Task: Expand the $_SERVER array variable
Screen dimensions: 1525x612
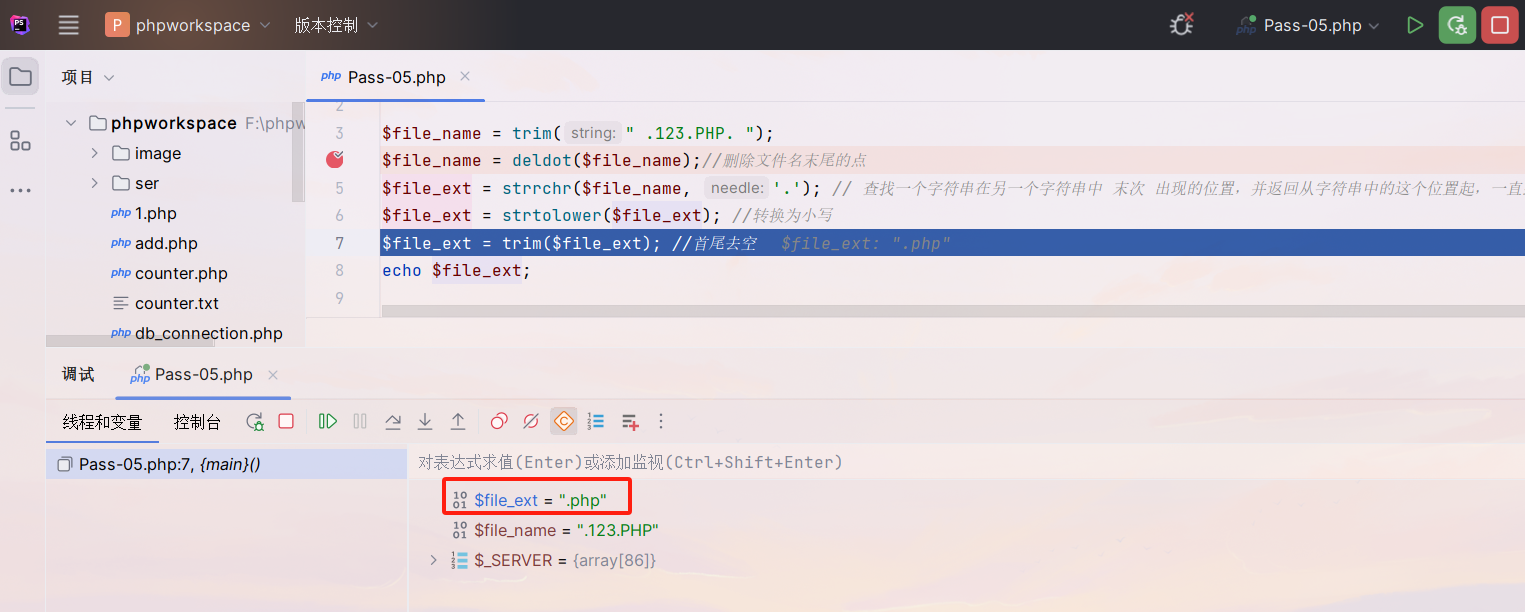Action: pos(433,560)
